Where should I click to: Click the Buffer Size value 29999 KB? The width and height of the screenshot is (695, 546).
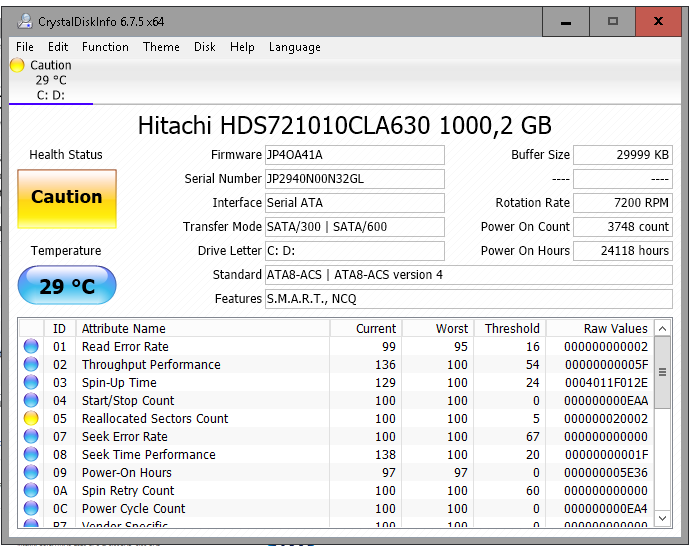click(x=623, y=155)
